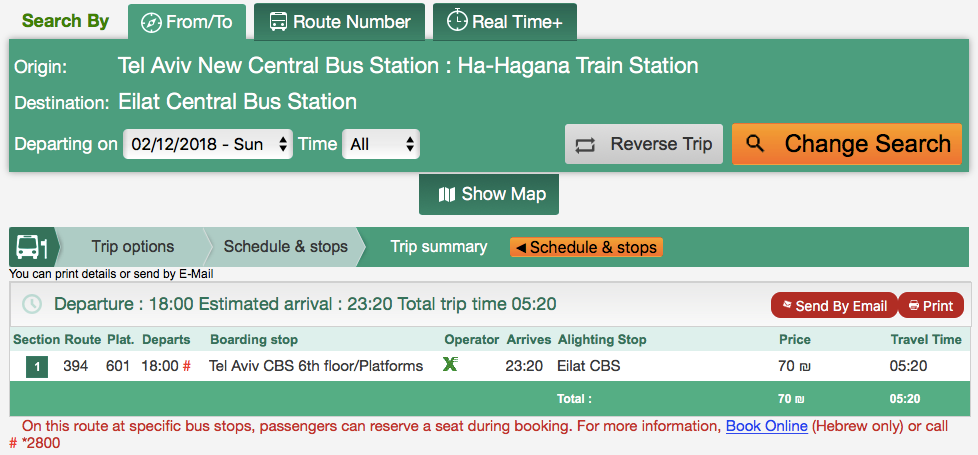Click the magnifier icon in Change Search

click(755, 144)
